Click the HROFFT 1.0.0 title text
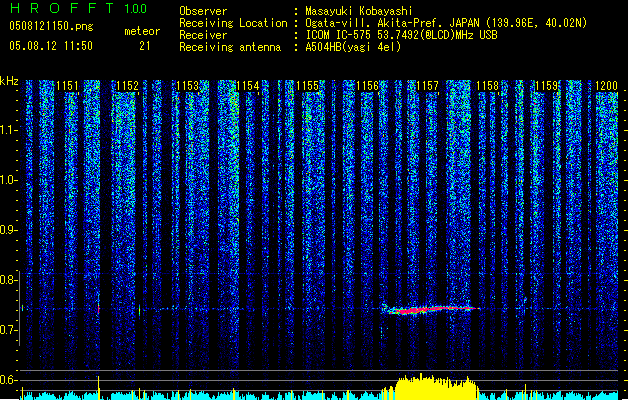The image size is (629, 400). point(79,8)
